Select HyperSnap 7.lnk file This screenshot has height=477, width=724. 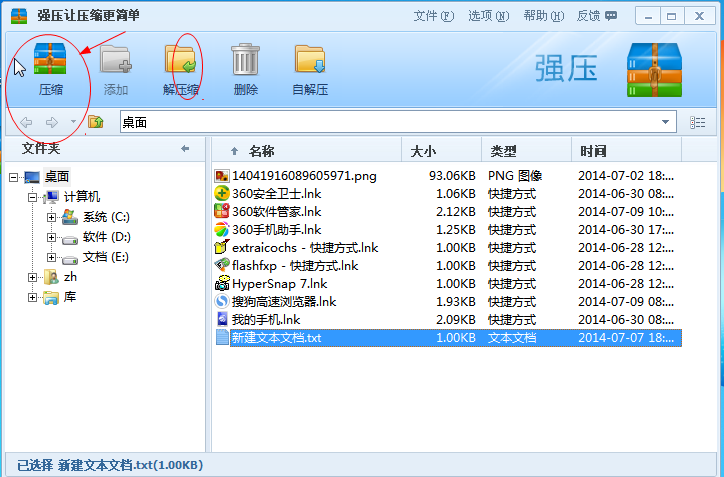(280, 284)
